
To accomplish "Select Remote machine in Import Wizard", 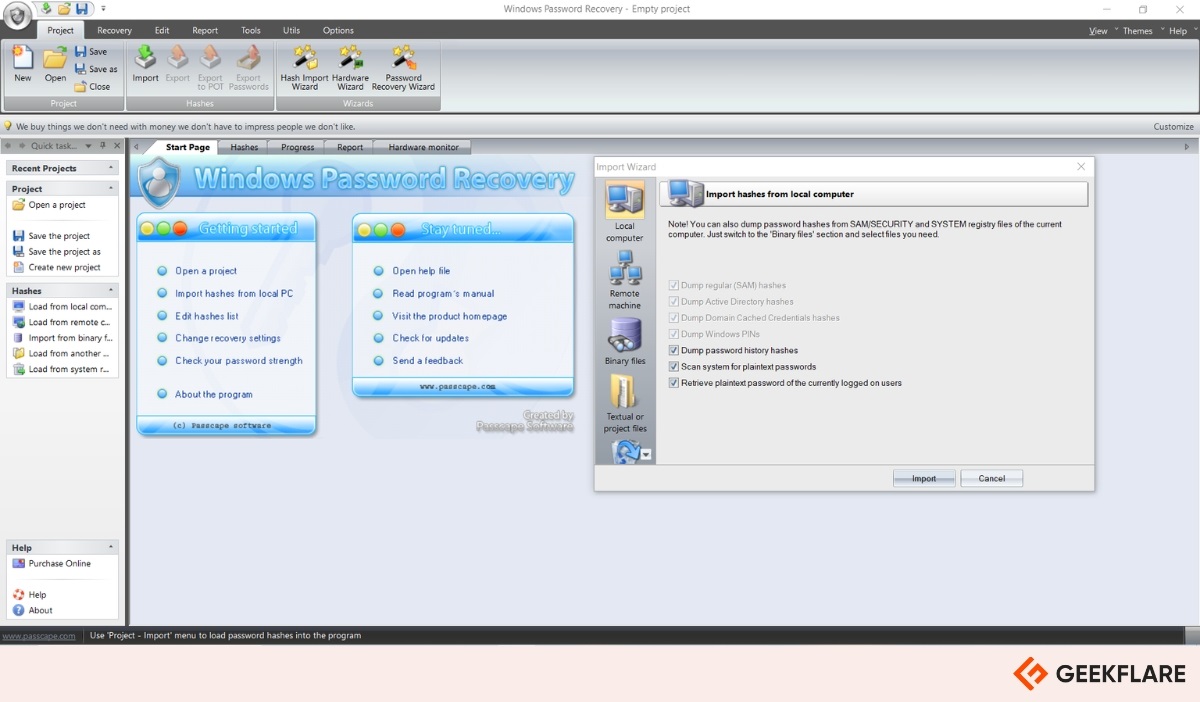I will (x=625, y=281).
